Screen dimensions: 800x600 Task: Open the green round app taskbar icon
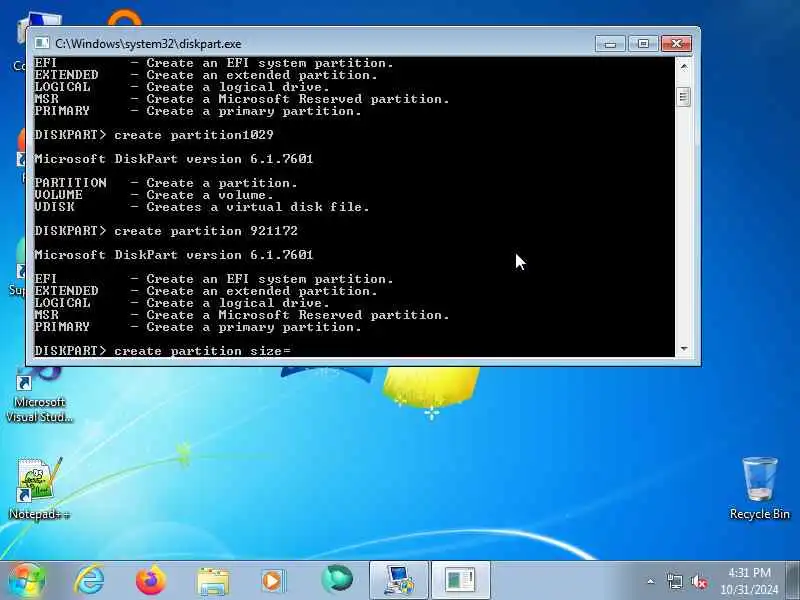pyautogui.click(x=337, y=580)
